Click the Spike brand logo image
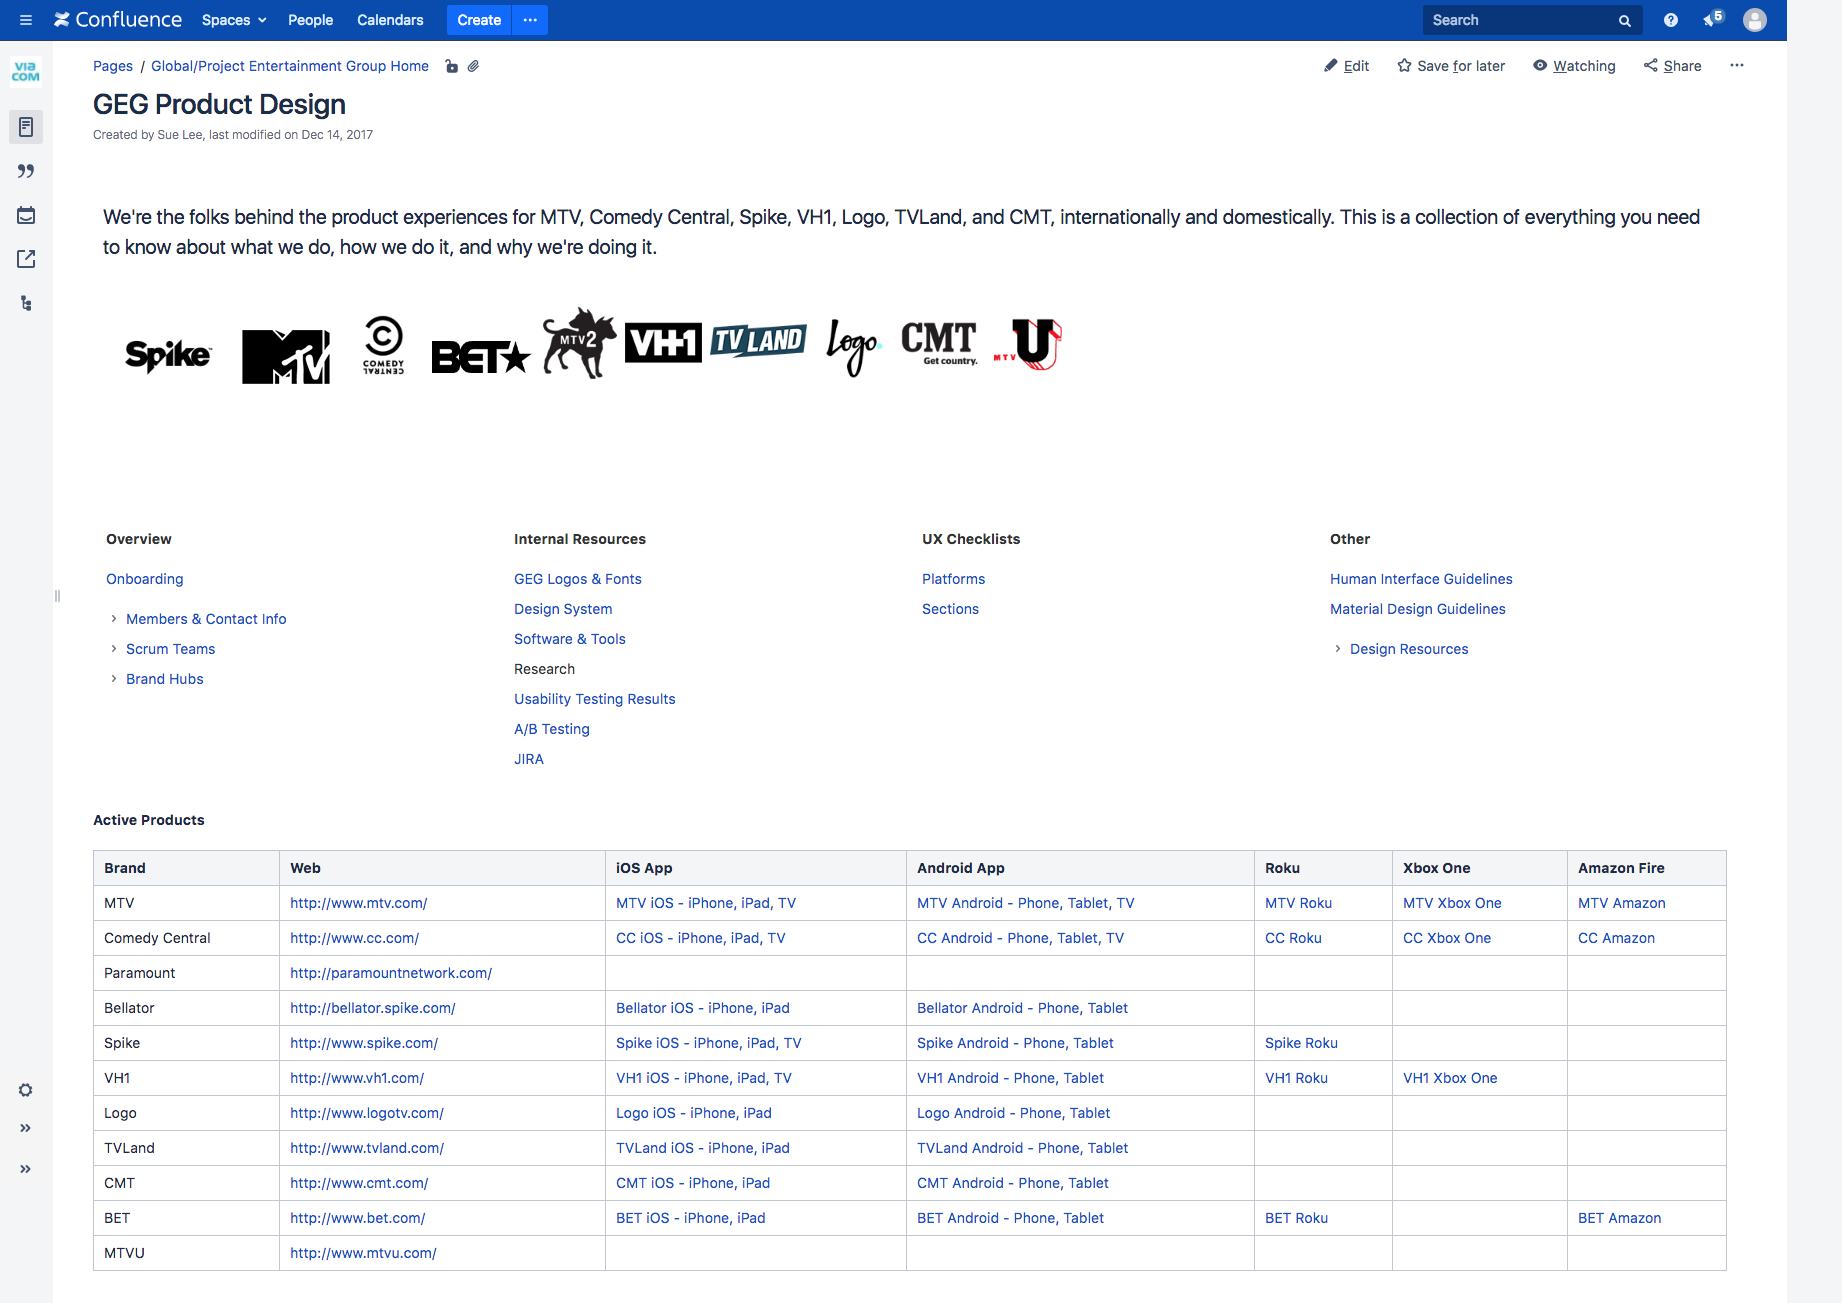This screenshot has width=1842, height=1303. (168, 355)
